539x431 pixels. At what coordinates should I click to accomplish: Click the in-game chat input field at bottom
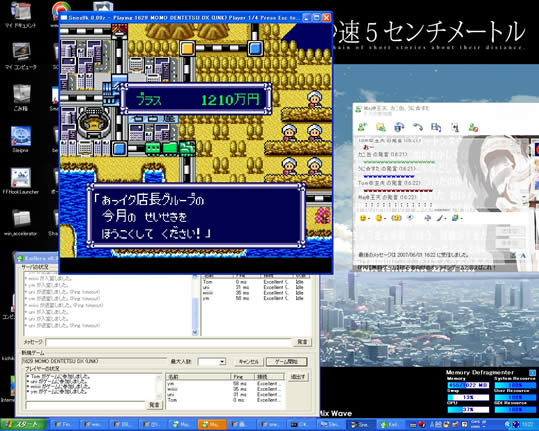coord(85,405)
